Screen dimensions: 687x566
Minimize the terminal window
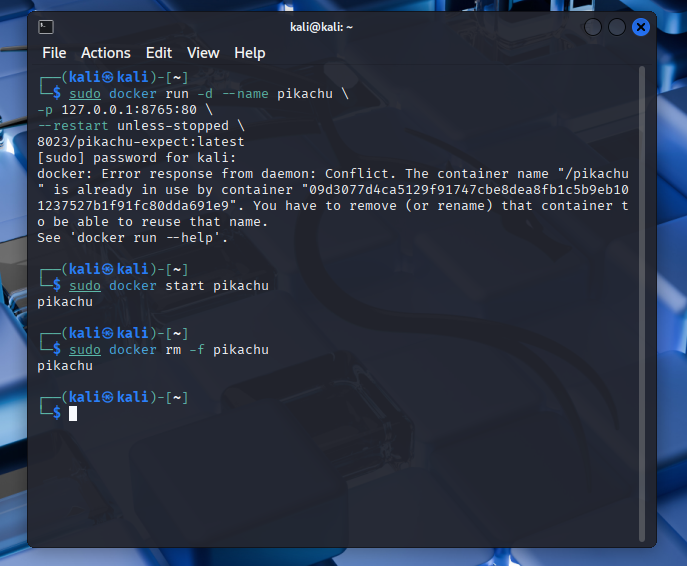(593, 27)
